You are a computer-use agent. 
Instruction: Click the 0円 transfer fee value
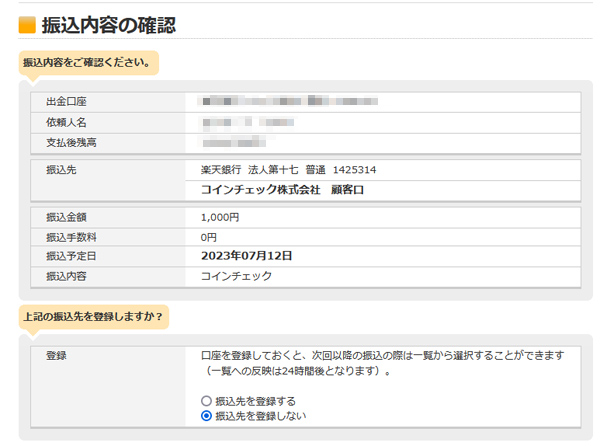coord(209,237)
